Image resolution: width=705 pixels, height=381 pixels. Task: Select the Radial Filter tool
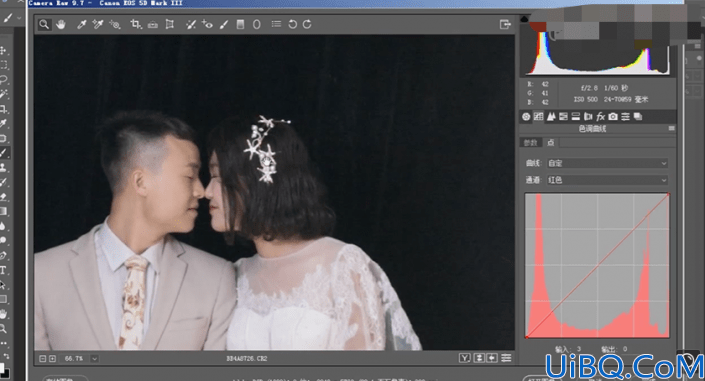pos(256,24)
